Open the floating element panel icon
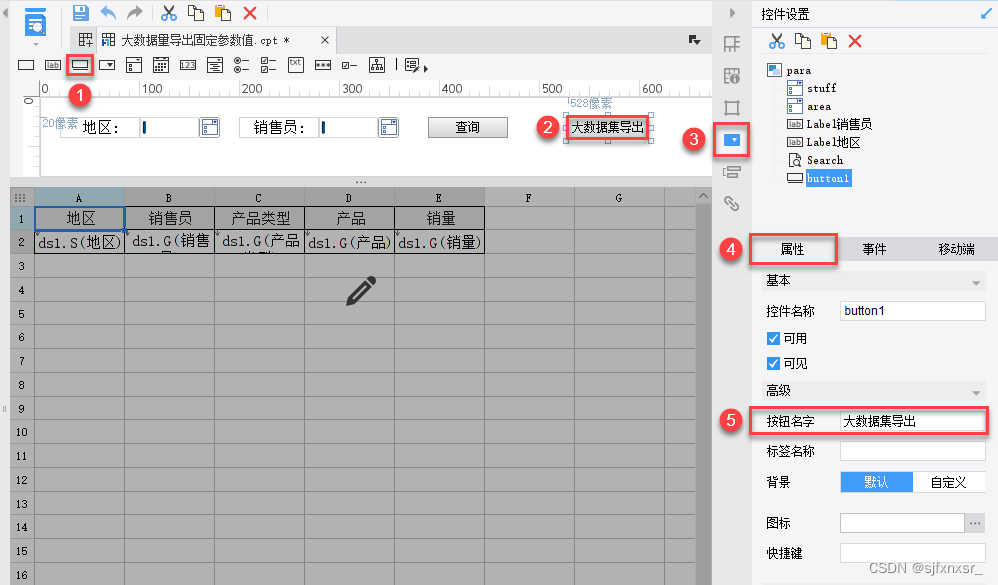This screenshot has width=998, height=585. point(732,108)
